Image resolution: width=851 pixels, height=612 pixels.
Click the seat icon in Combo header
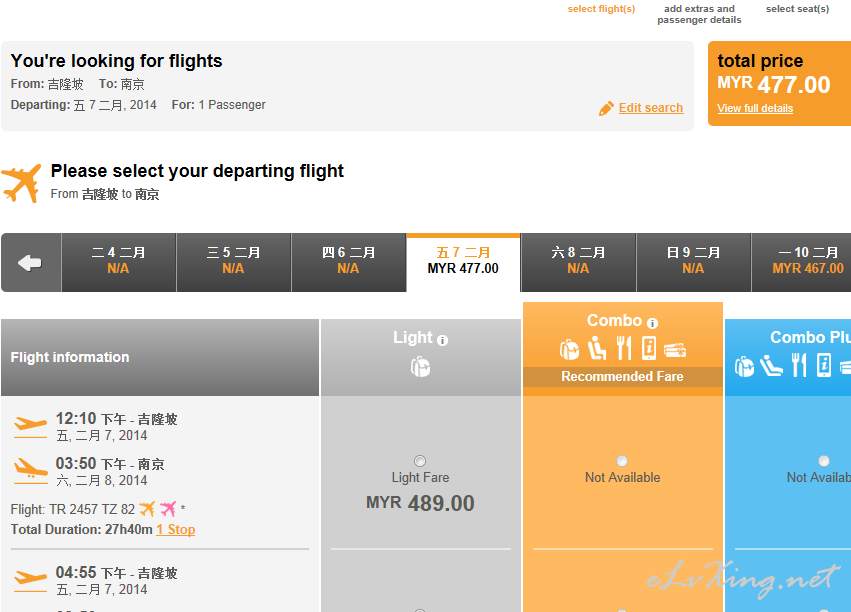coord(597,348)
